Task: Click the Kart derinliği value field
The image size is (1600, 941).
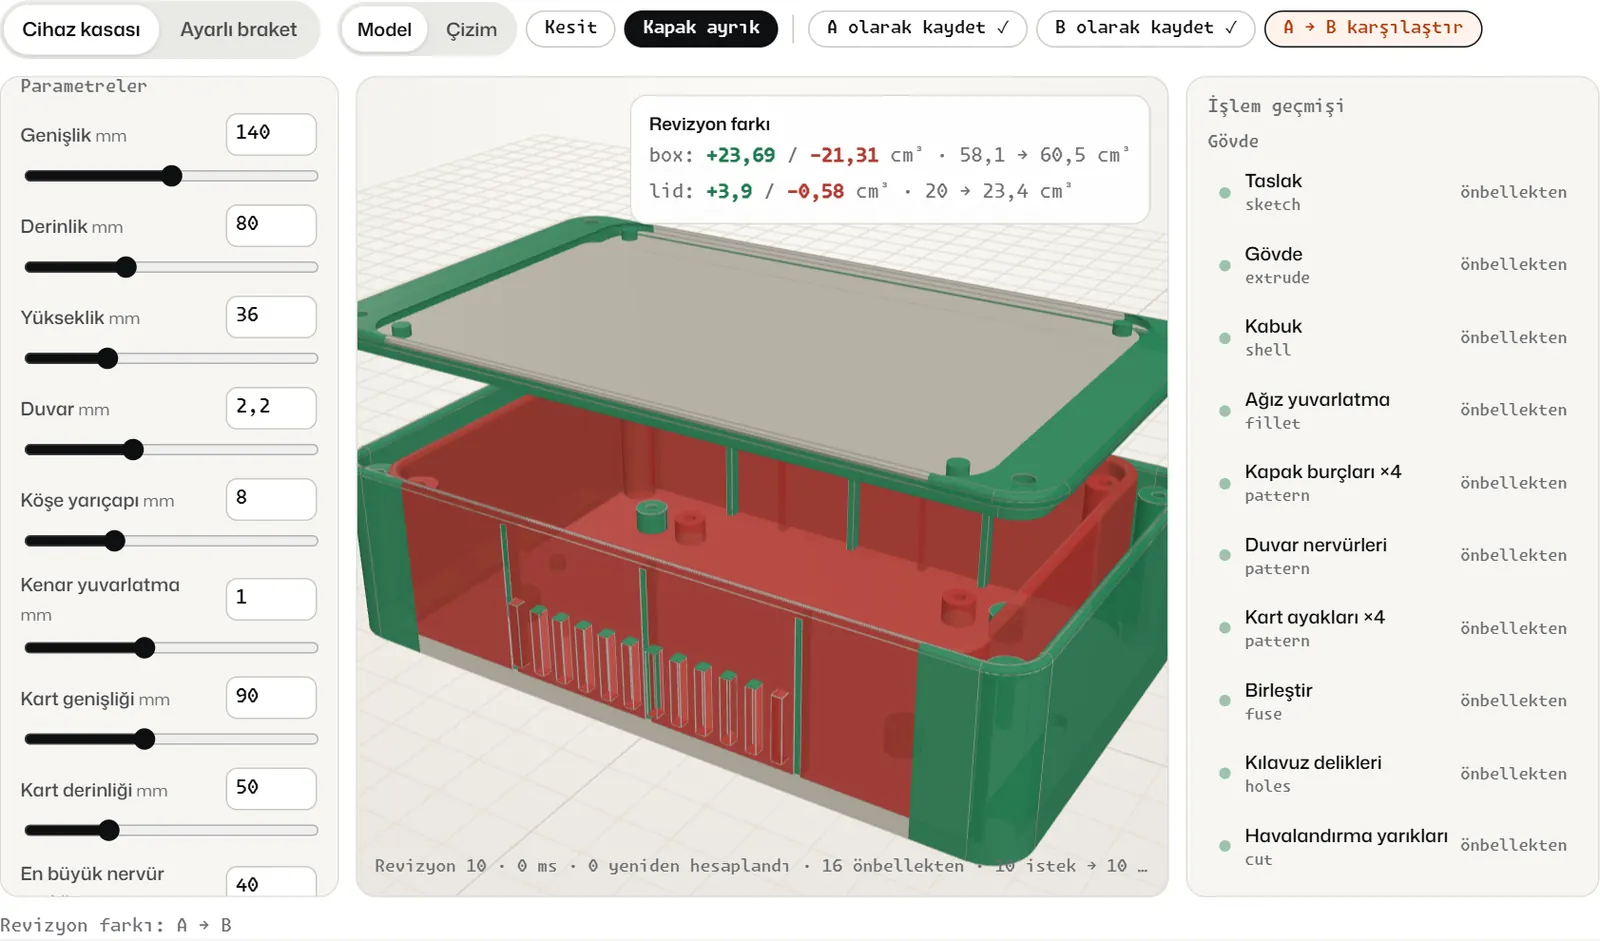Action: click(271, 788)
